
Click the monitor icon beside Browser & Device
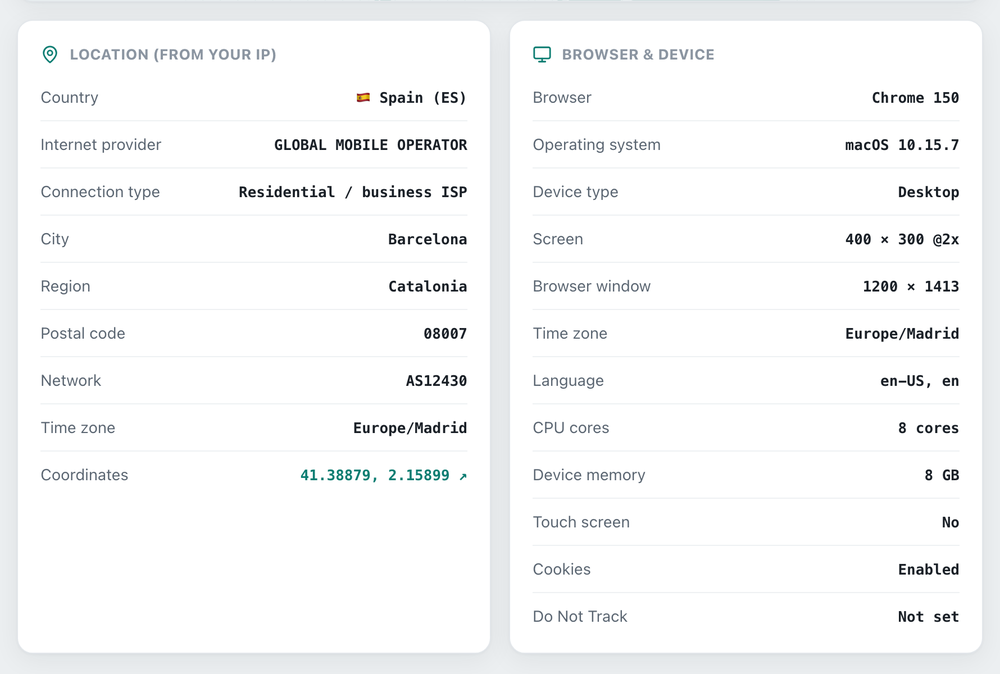pos(541,54)
